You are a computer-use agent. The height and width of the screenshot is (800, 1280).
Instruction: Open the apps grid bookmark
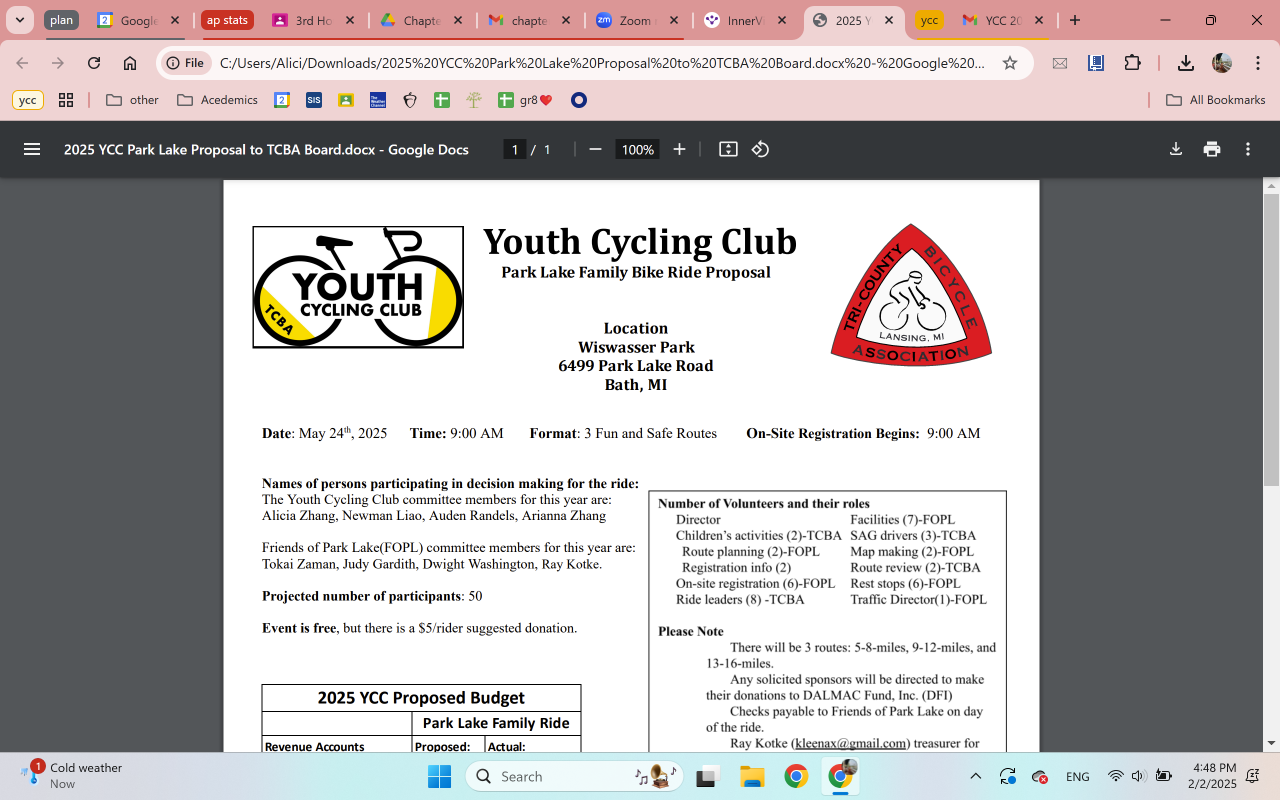pyautogui.click(x=66, y=100)
